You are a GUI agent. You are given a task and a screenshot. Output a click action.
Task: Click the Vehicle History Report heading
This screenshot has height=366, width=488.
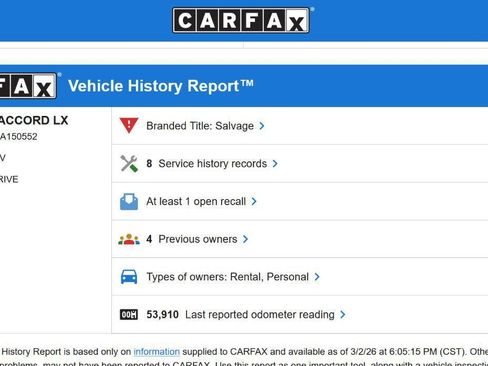click(161, 86)
